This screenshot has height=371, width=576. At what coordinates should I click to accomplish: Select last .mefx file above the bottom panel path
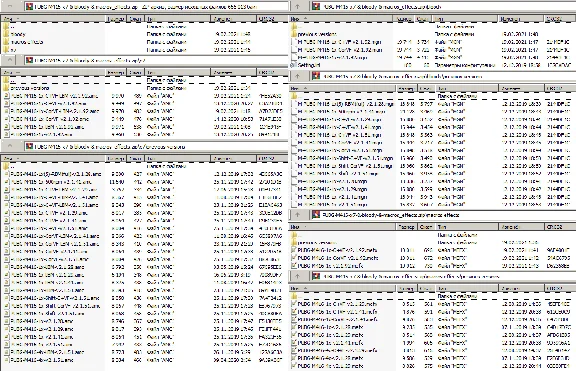331,266
